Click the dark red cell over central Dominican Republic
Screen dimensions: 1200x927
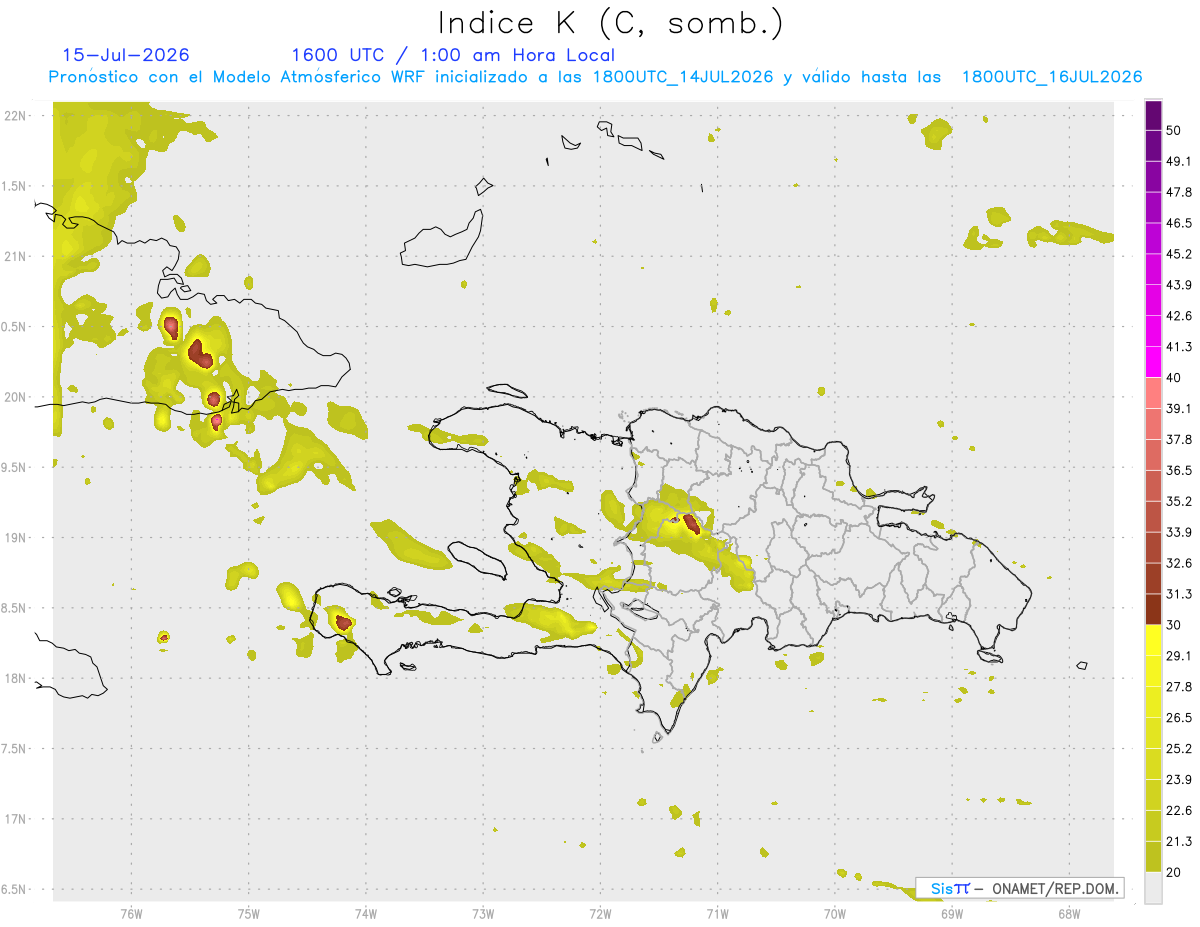(691, 523)
